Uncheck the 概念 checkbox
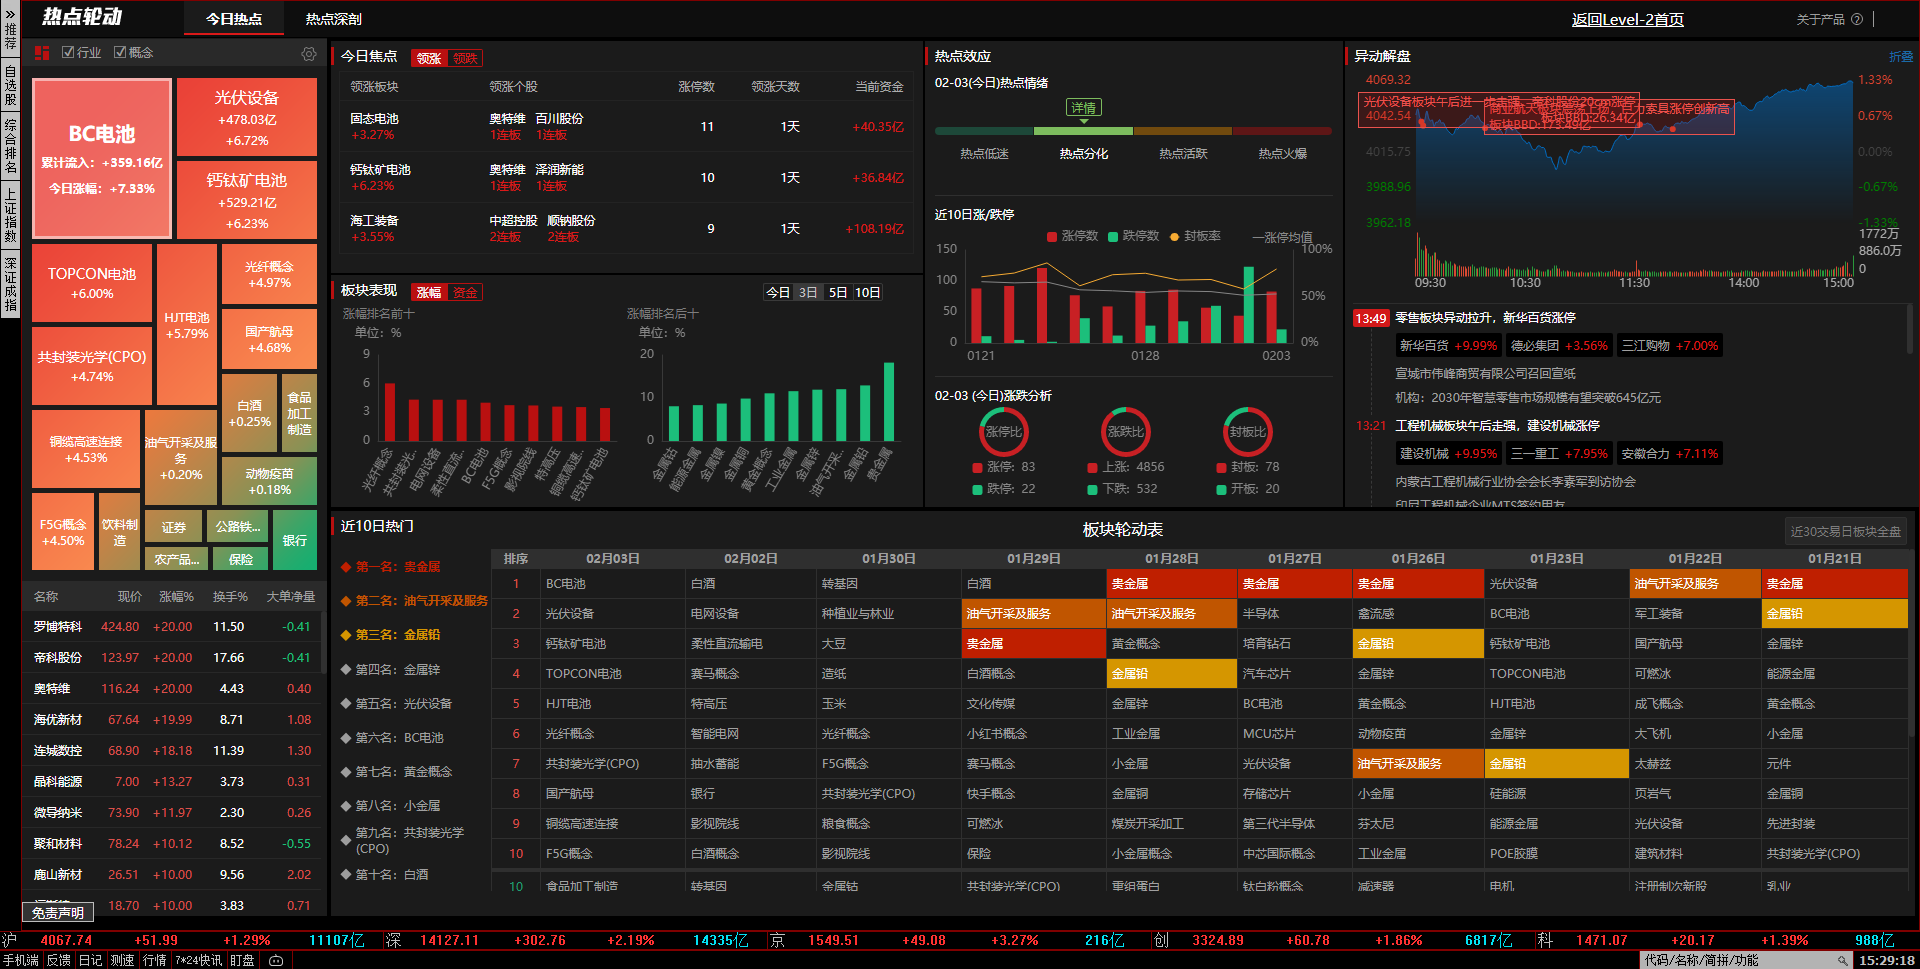The image size is (1920, 969). [120, 52]
